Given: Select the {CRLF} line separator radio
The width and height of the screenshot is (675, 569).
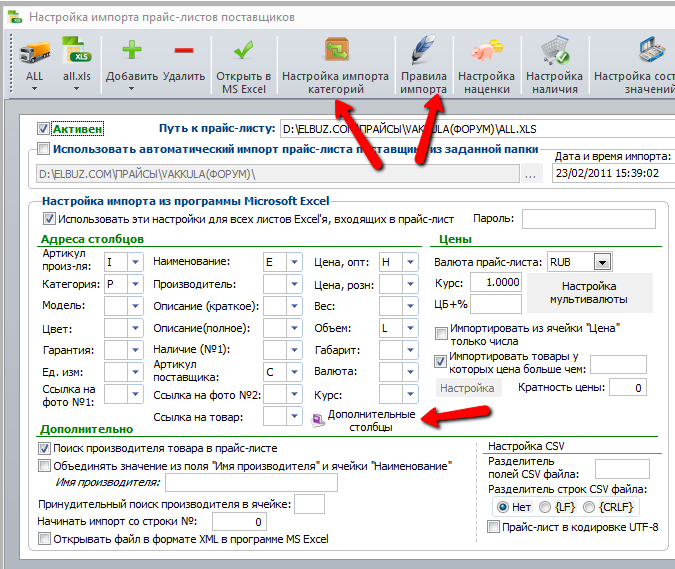Looking at the screenshot, I should tap(589, 507).
